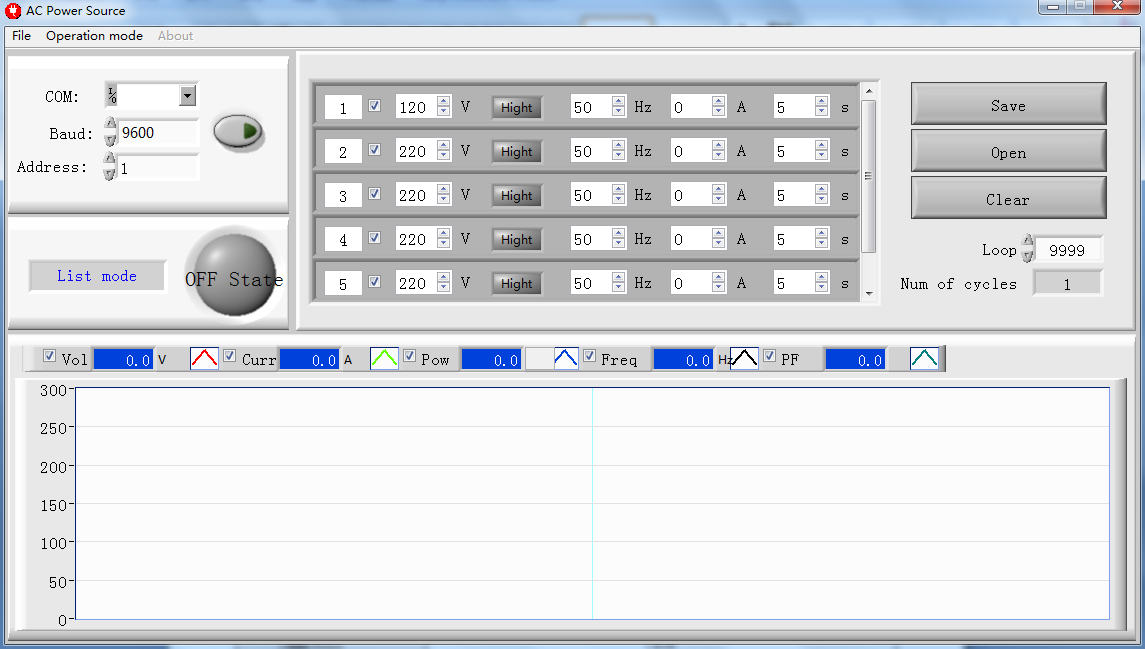Disable the step 1 row checkbox
Viewport: 1145px width, 649px height.
point(375,106)
